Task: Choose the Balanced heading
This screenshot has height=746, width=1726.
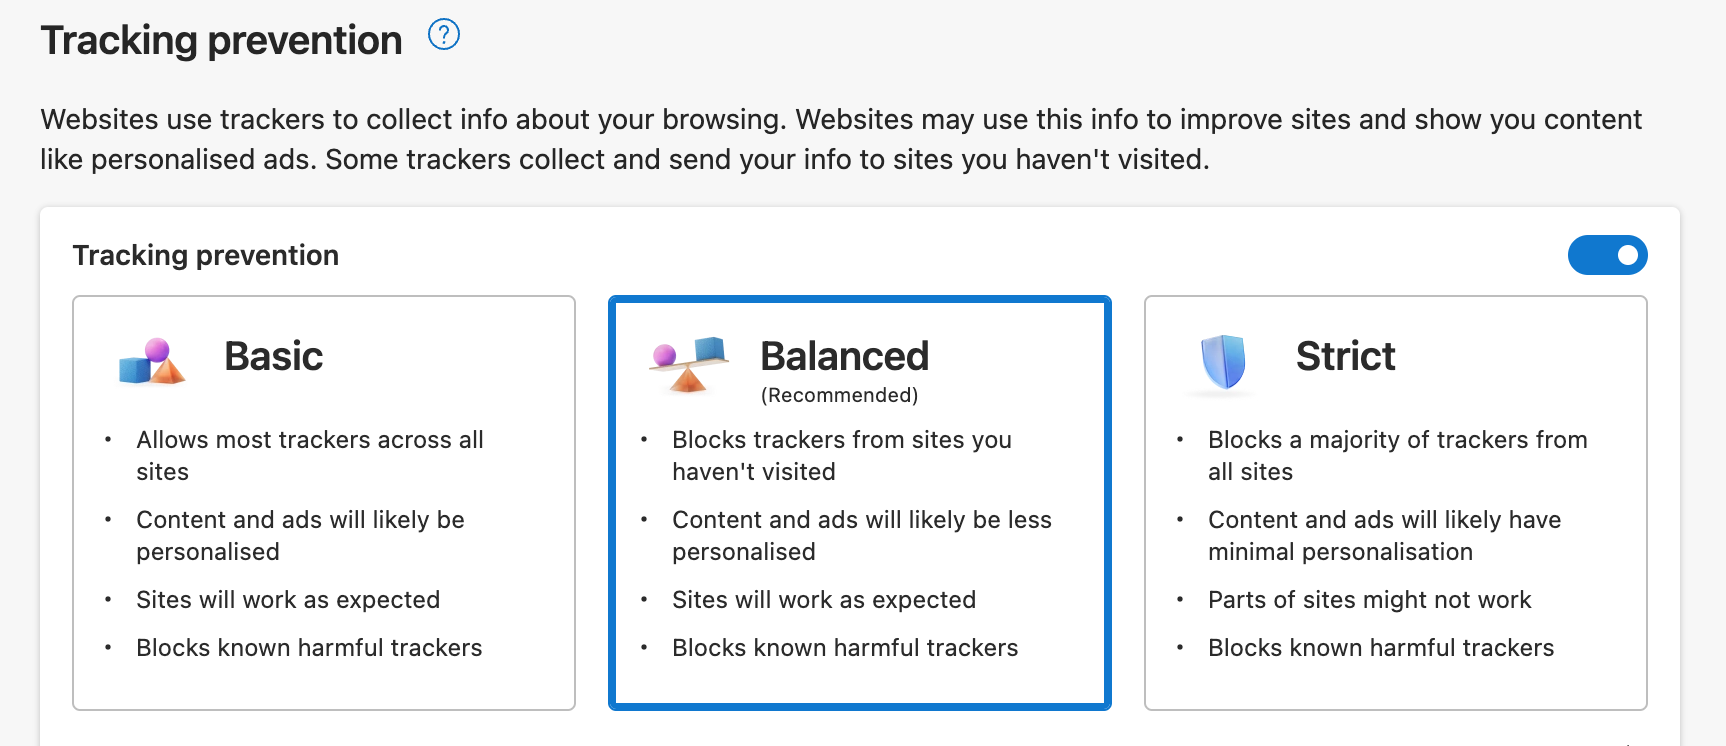Action: (x=844, y=357)
